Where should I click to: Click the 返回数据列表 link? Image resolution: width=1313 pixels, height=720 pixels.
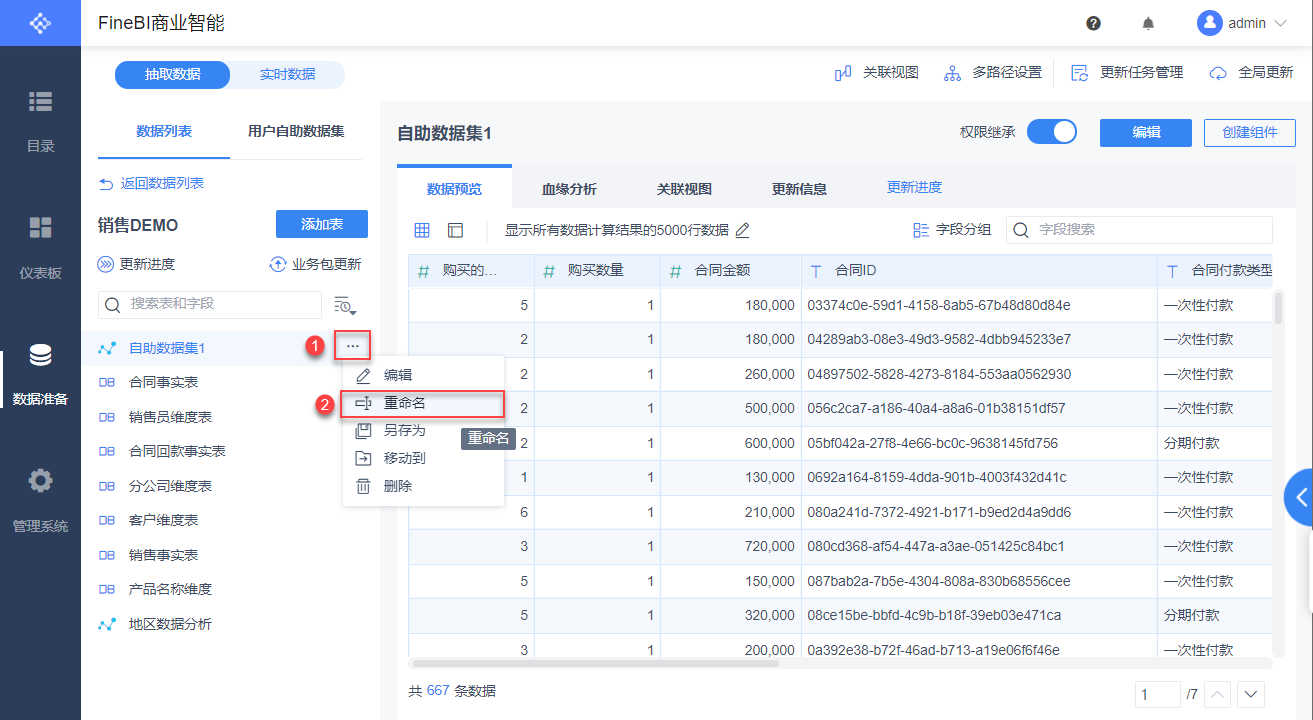[151, 184]
